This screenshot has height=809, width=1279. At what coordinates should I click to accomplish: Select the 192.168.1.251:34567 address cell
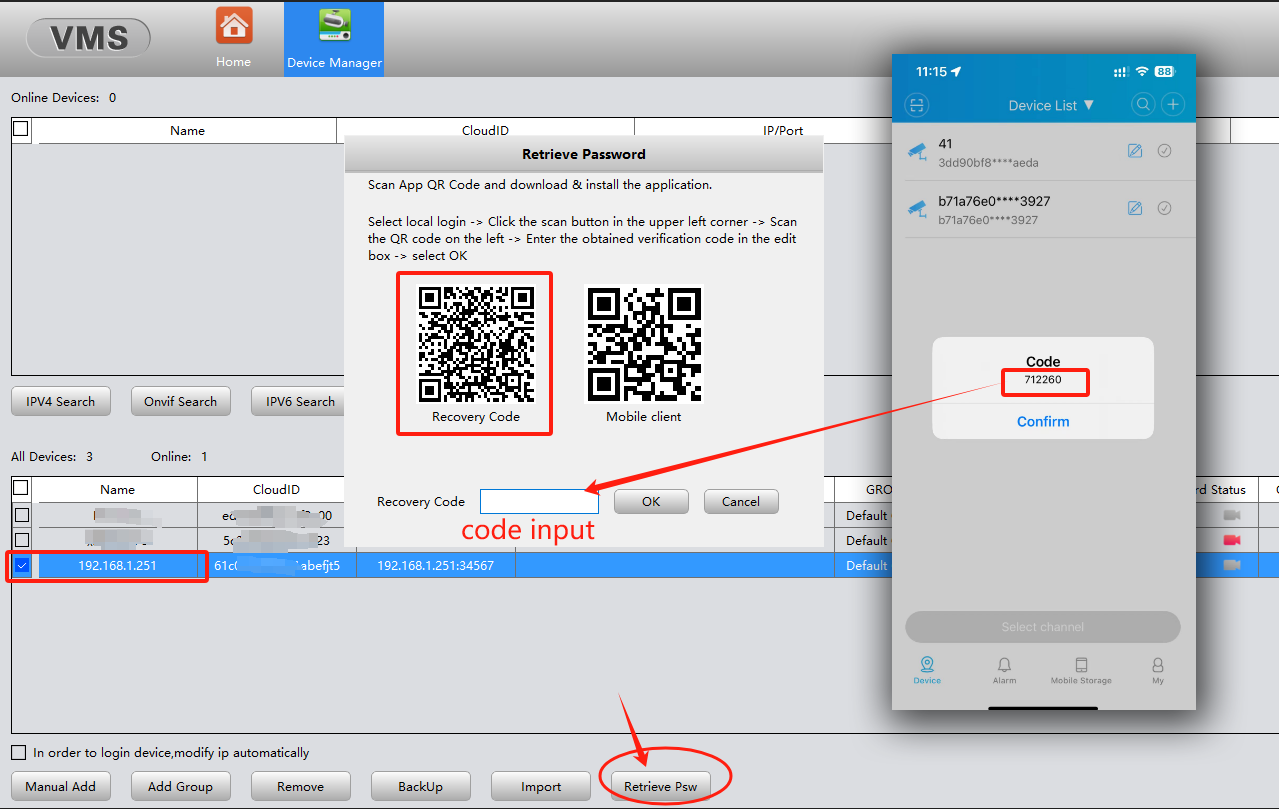coord(436,565)
